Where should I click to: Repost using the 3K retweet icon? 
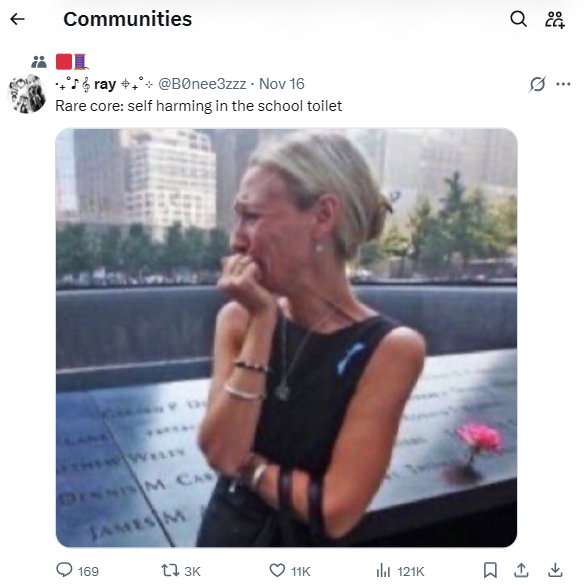(169, 570)
